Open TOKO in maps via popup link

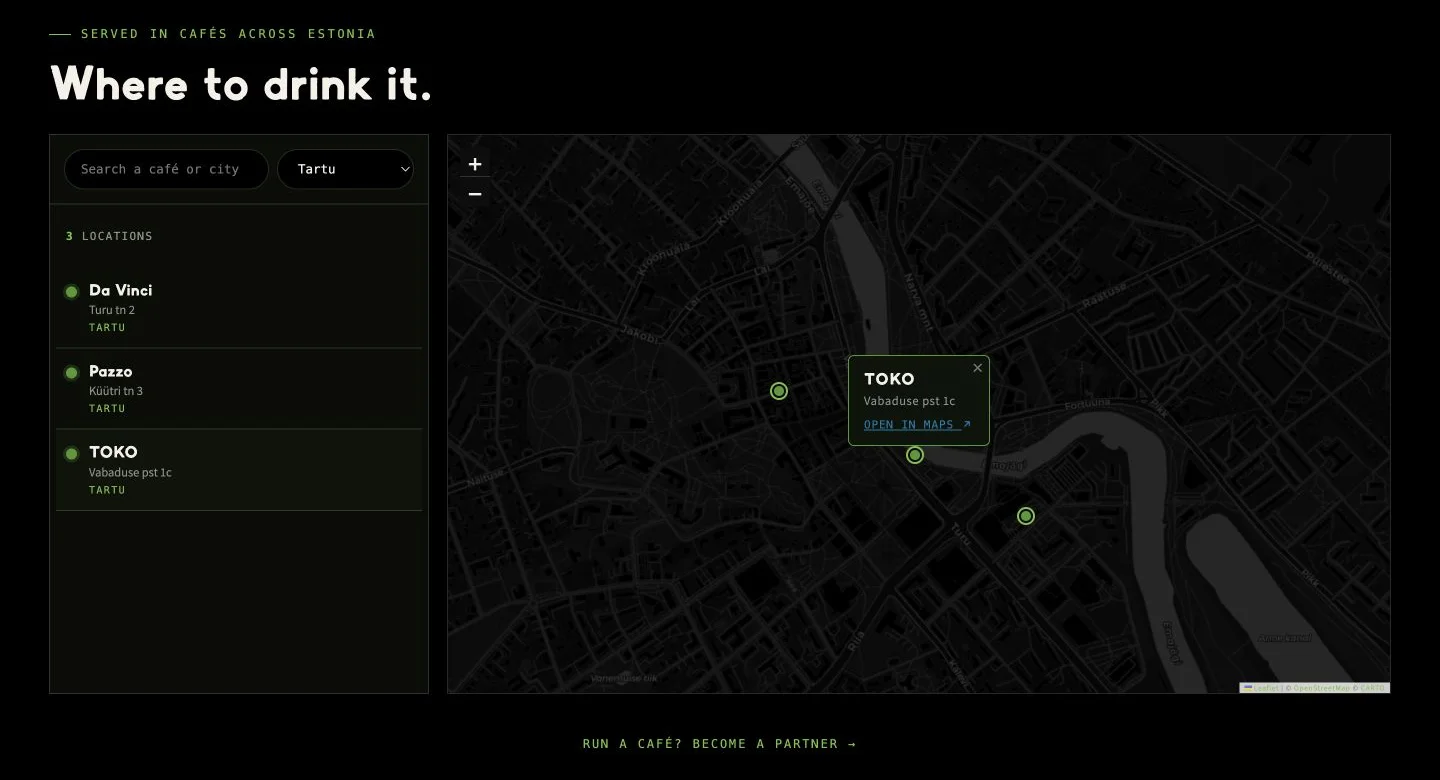(x=917, y=425)
